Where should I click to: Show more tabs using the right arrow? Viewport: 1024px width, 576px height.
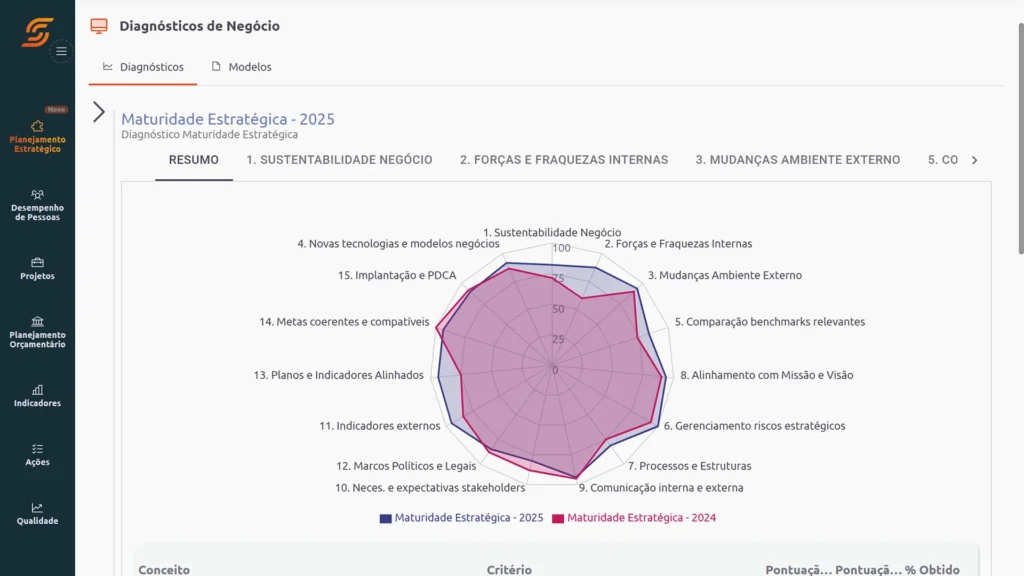(x=974, y=160)
